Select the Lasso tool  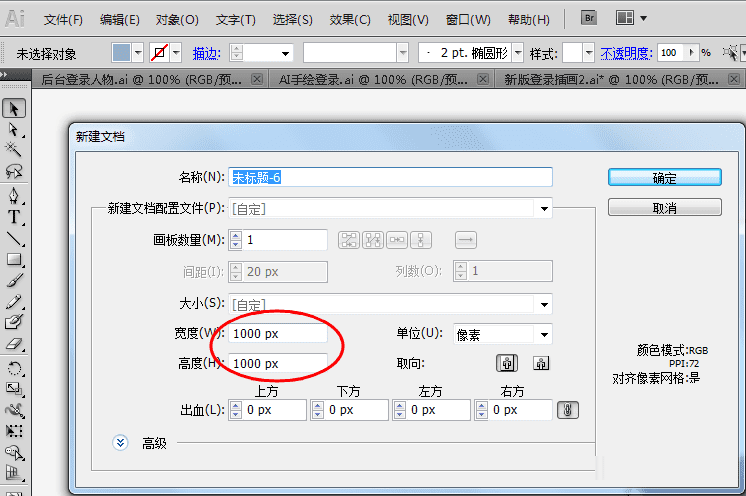[x=14, y=171]
